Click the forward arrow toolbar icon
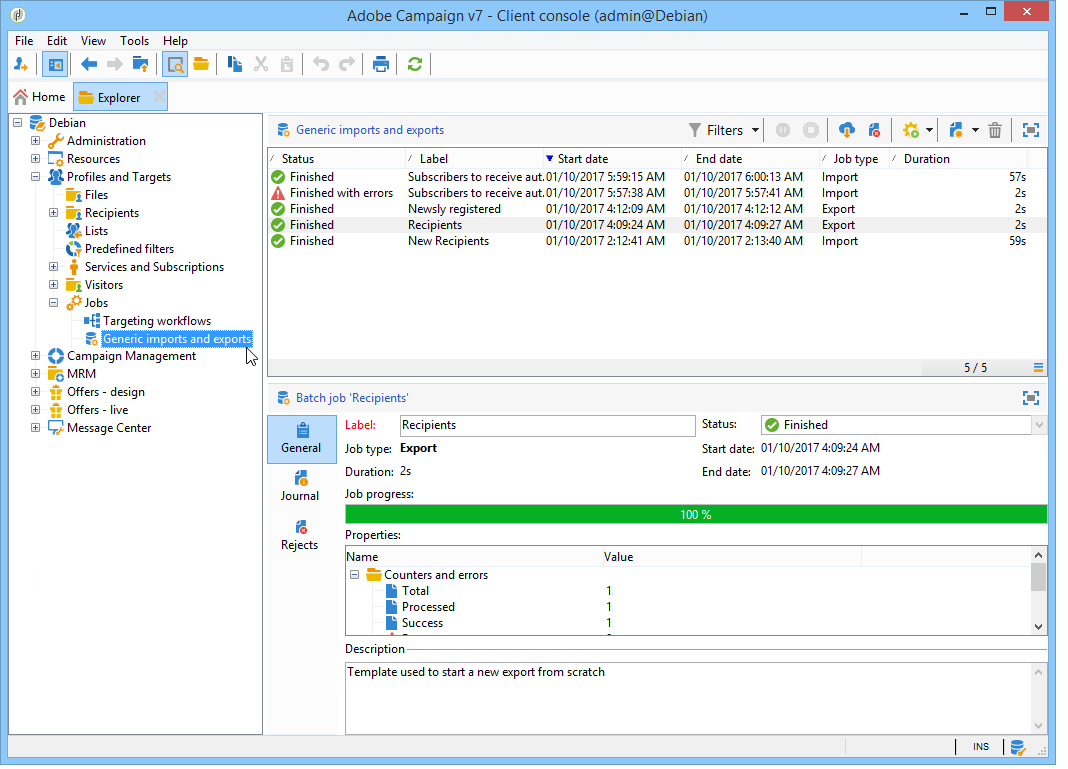Image resolution: width=1068 pixels, height=769 pixels. [x=114, y=65]
